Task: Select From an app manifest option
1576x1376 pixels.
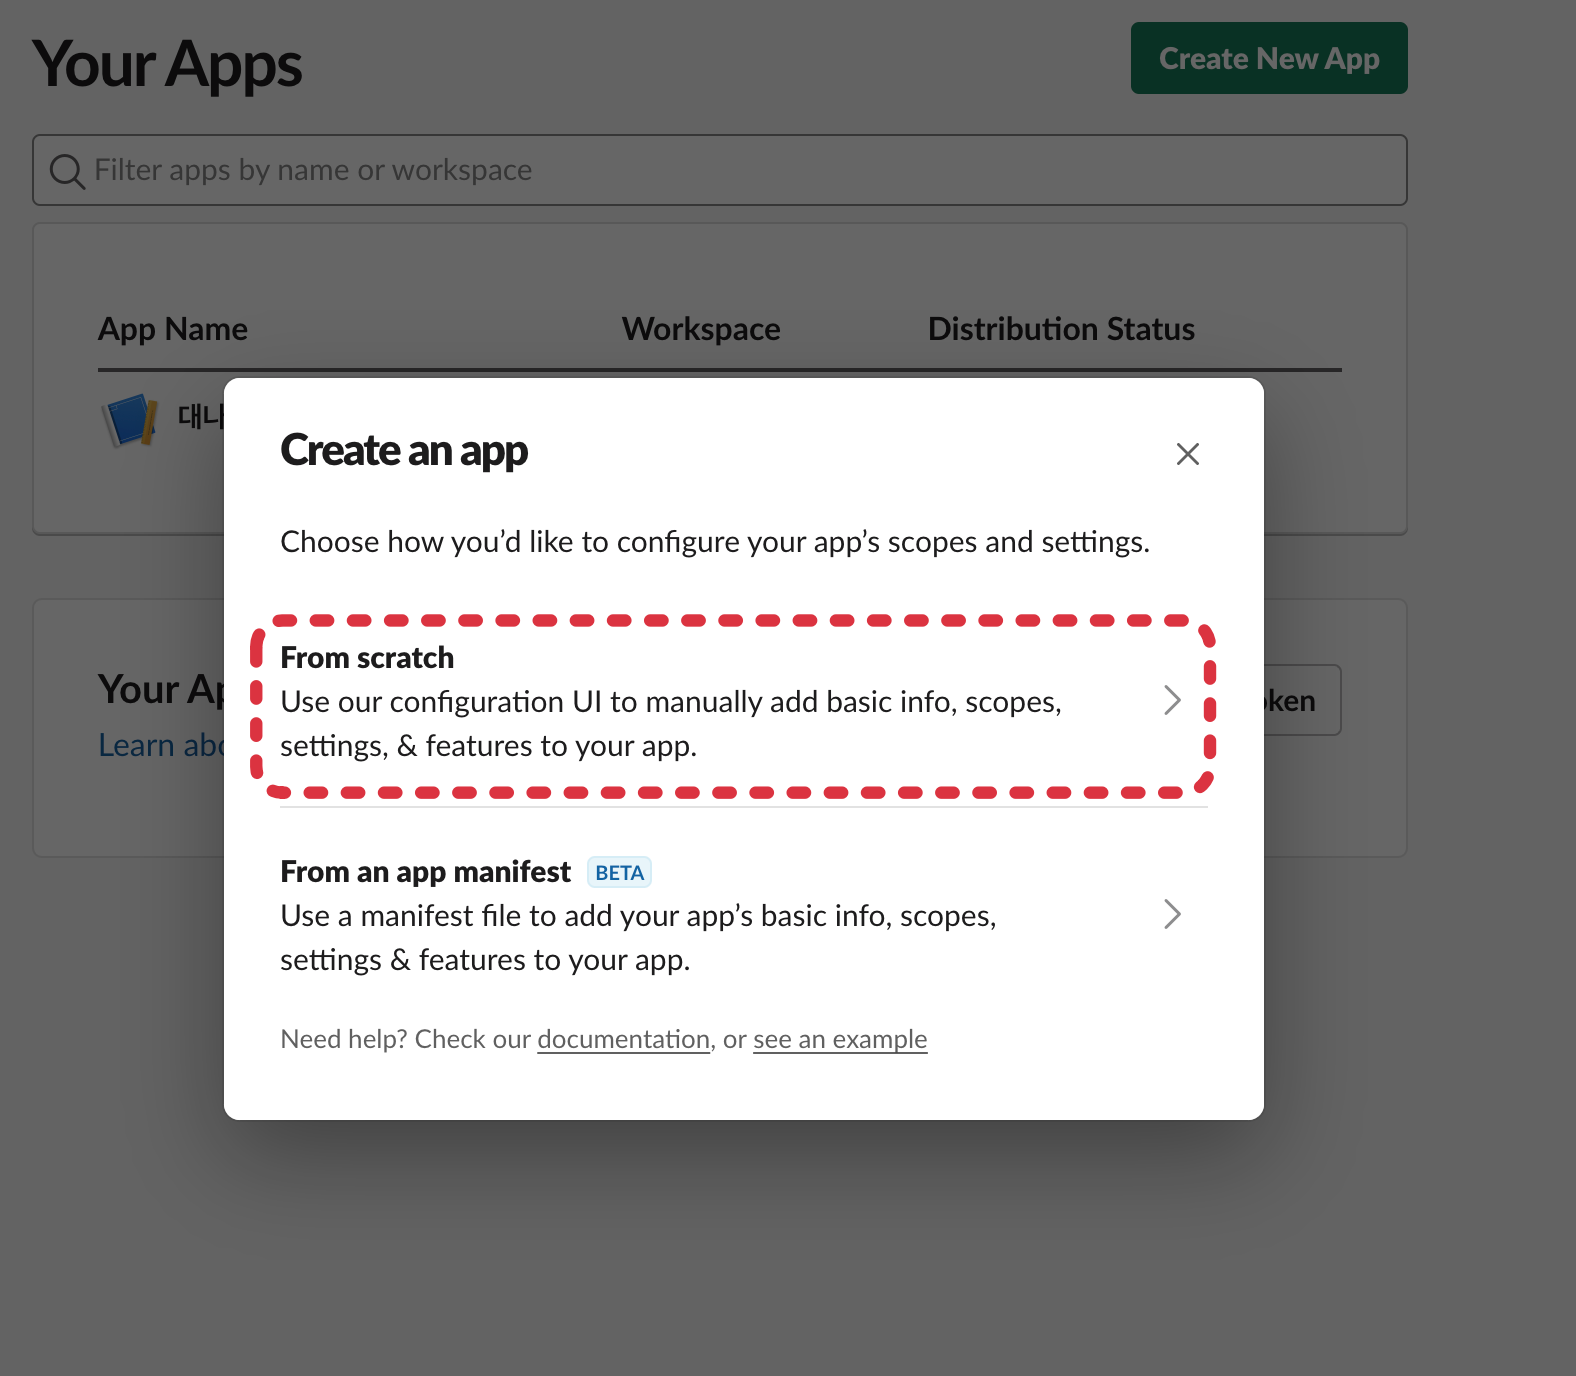Action: pos(743,915)
